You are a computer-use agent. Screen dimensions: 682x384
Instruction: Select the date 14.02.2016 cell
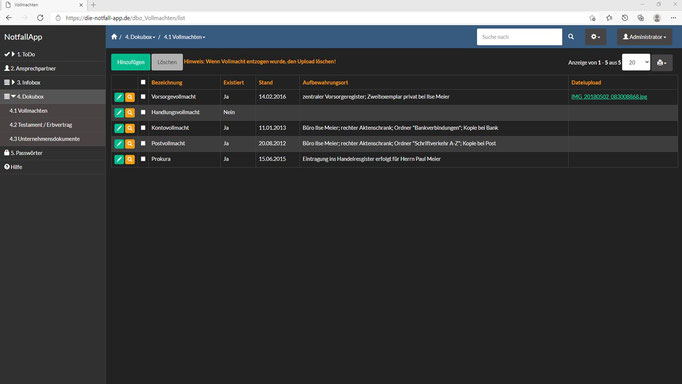(272, 97)
